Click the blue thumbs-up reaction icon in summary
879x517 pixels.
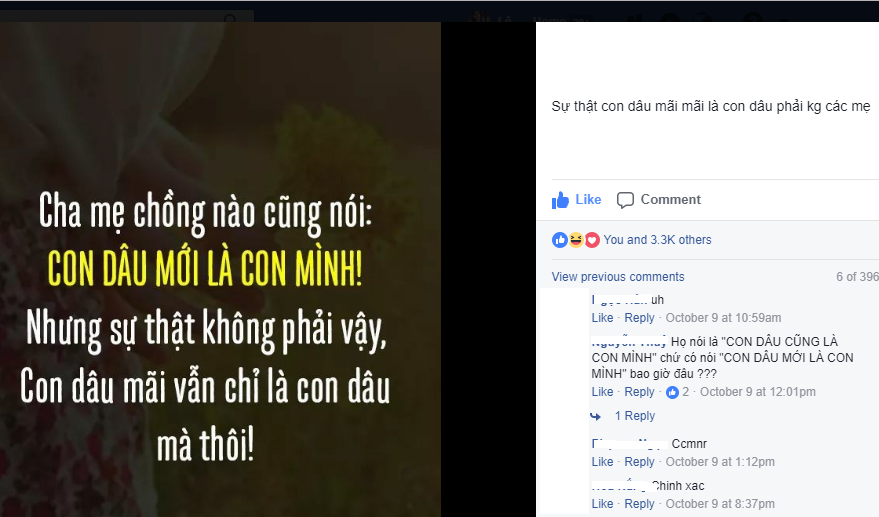559,240
